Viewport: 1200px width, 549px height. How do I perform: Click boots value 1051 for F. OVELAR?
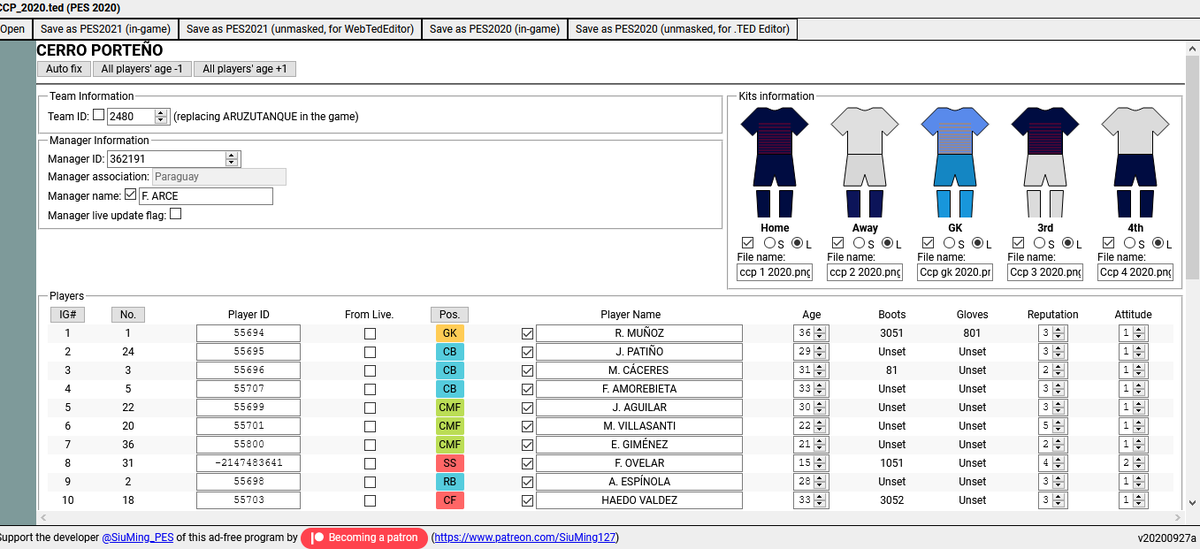[x=892, y=463]
